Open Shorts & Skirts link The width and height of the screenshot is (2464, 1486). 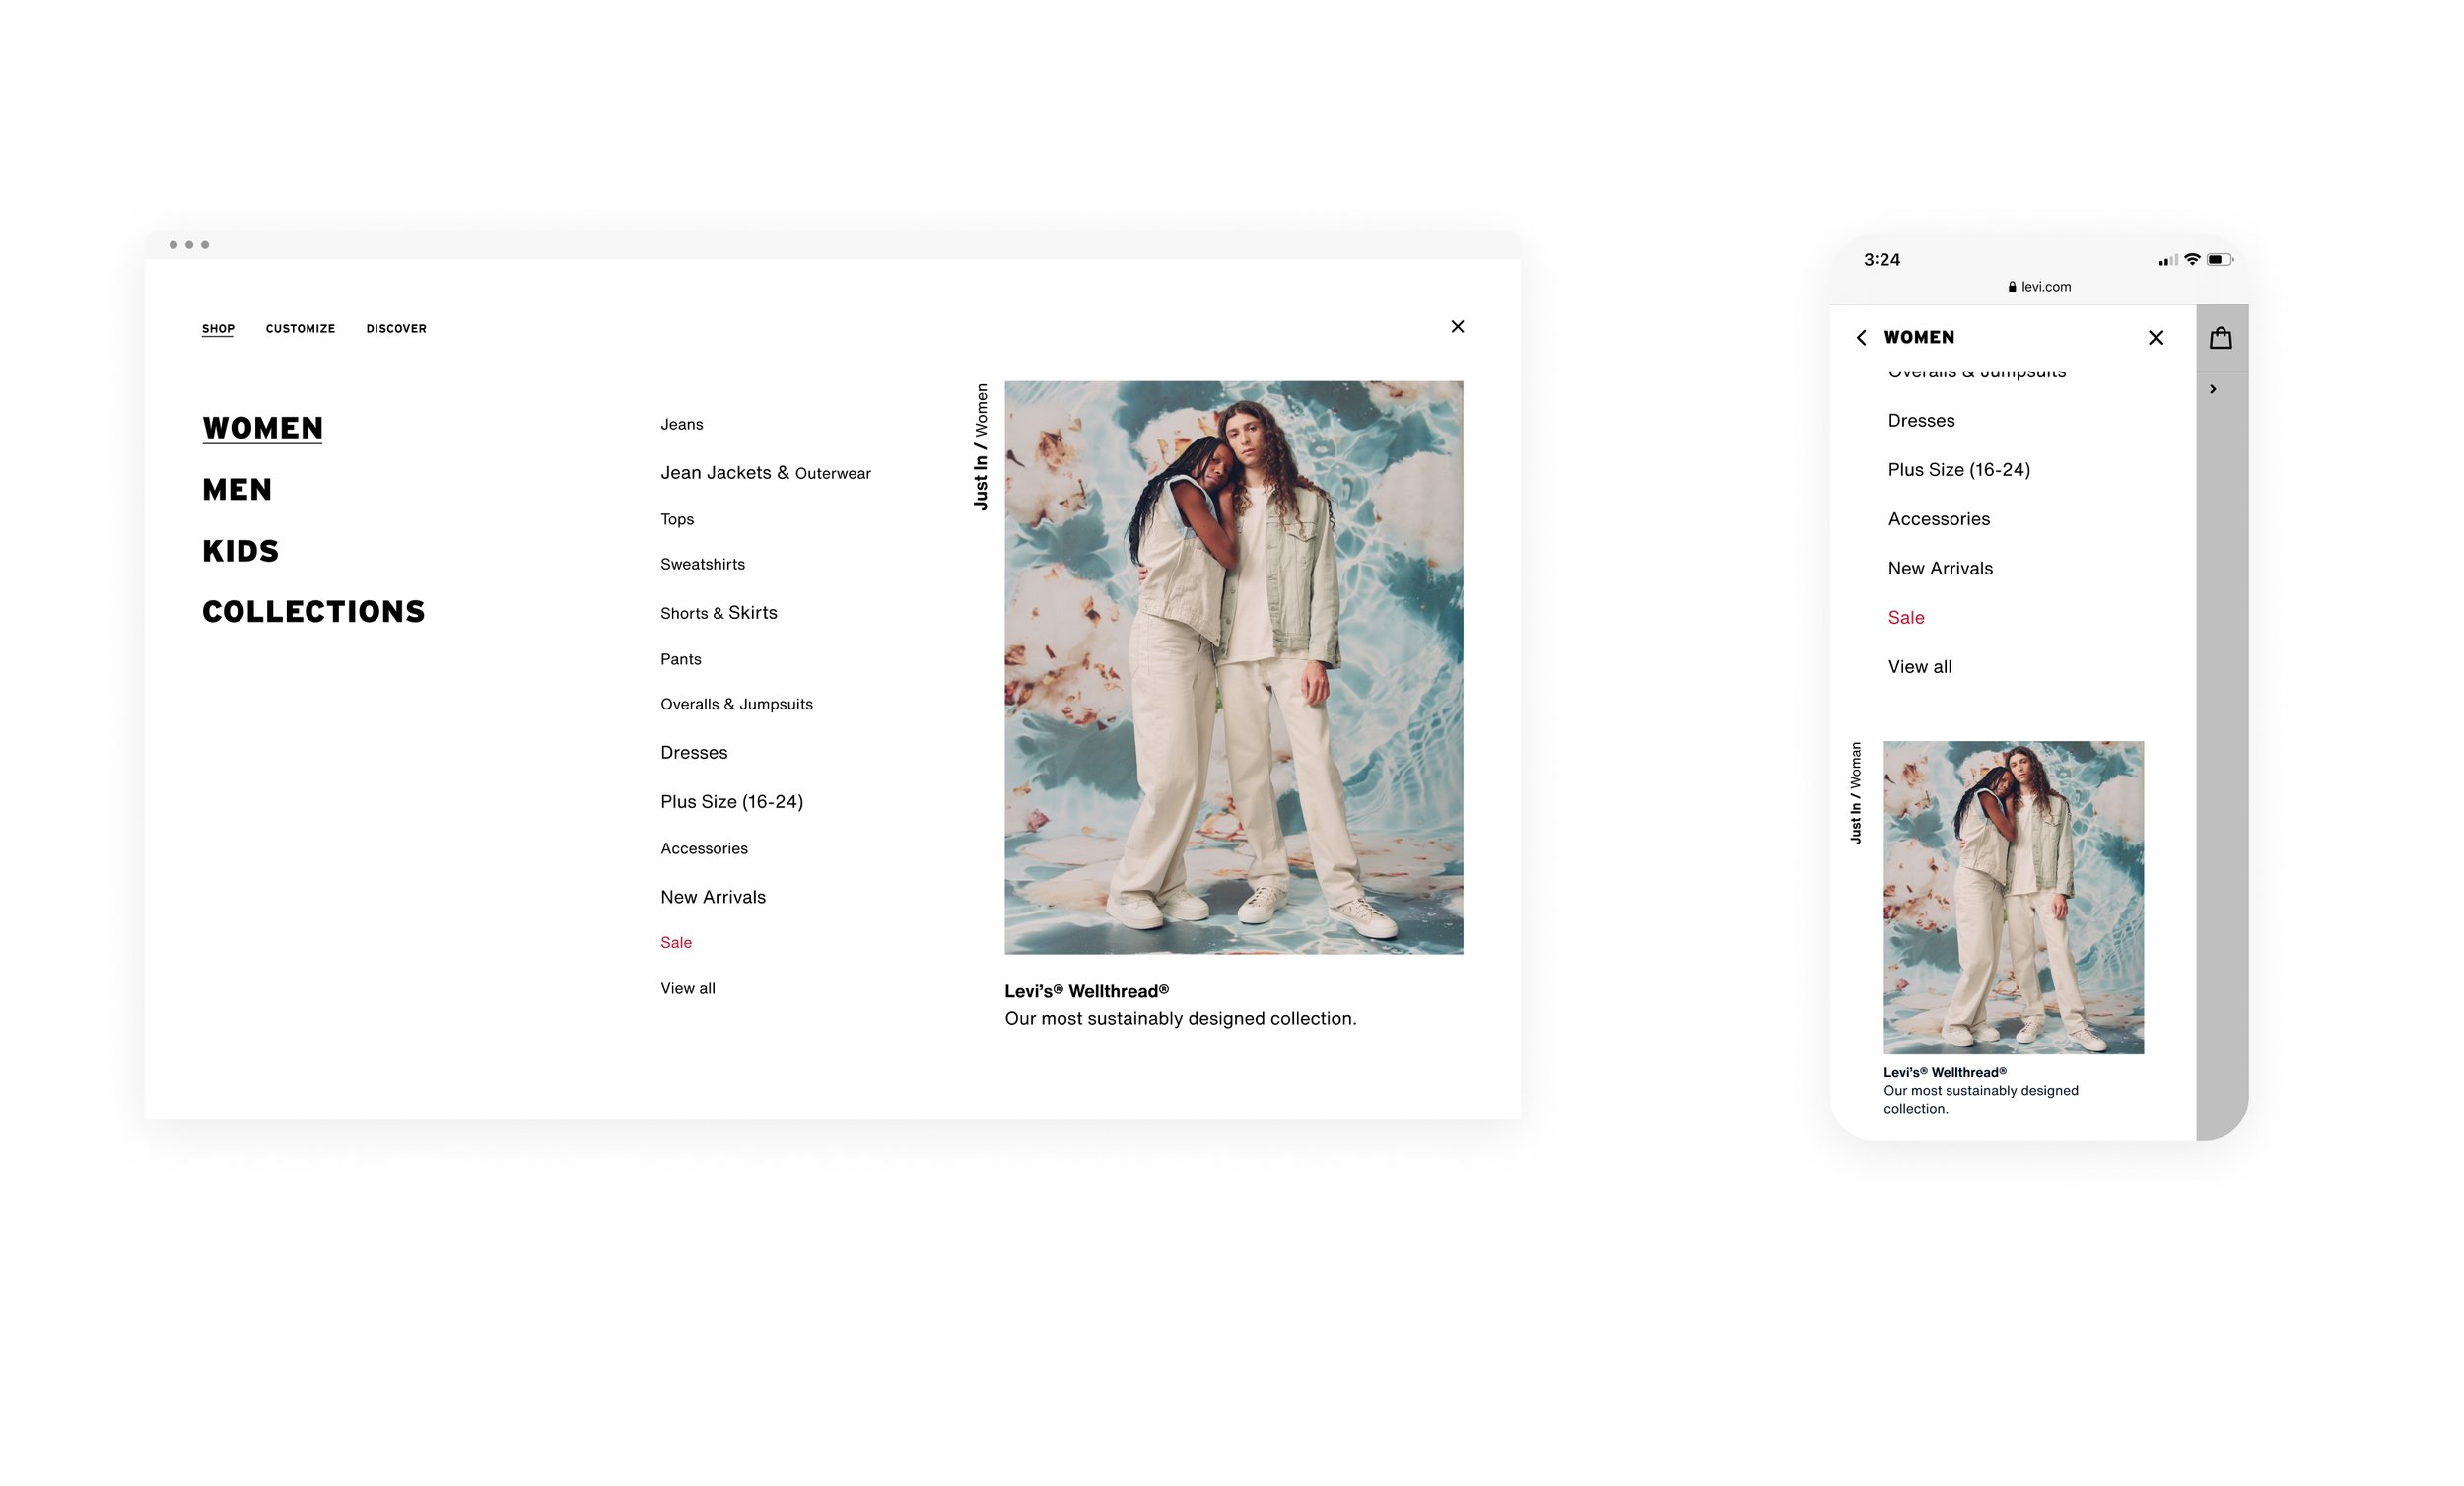click(718, 613)
